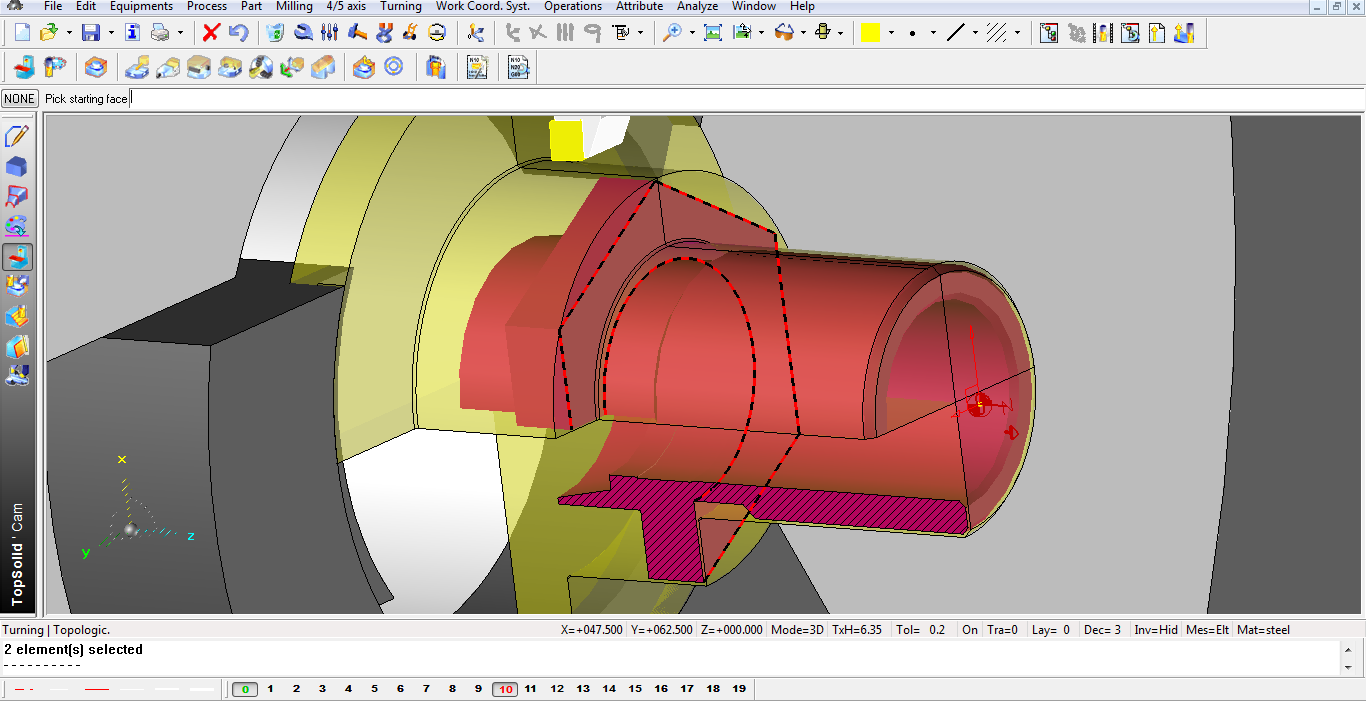Click the zoom-to-fit picture frame icon
1366x701 pixels.
pos(713,33)
